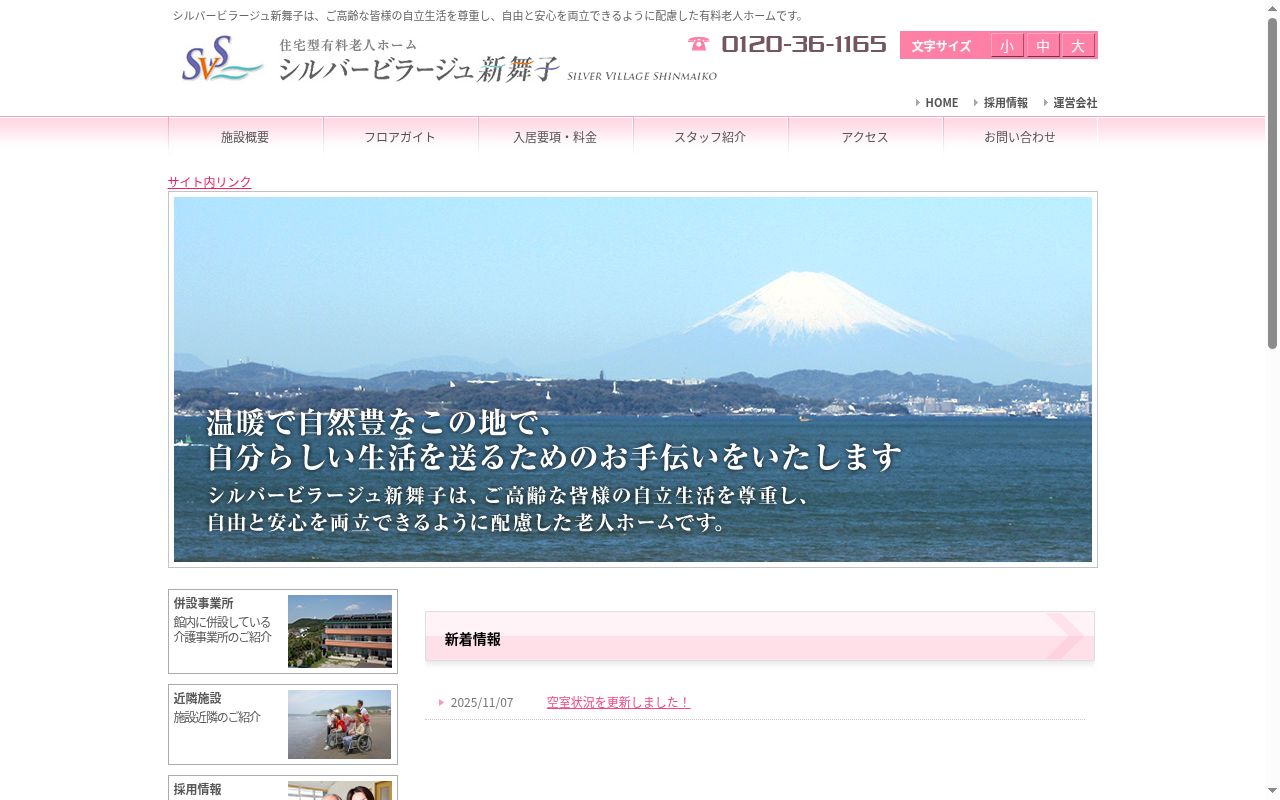Follow the サイト内リンク link
Image resolution: width=1280 pixels, height=800 pixels.
[x=209, y=182]
